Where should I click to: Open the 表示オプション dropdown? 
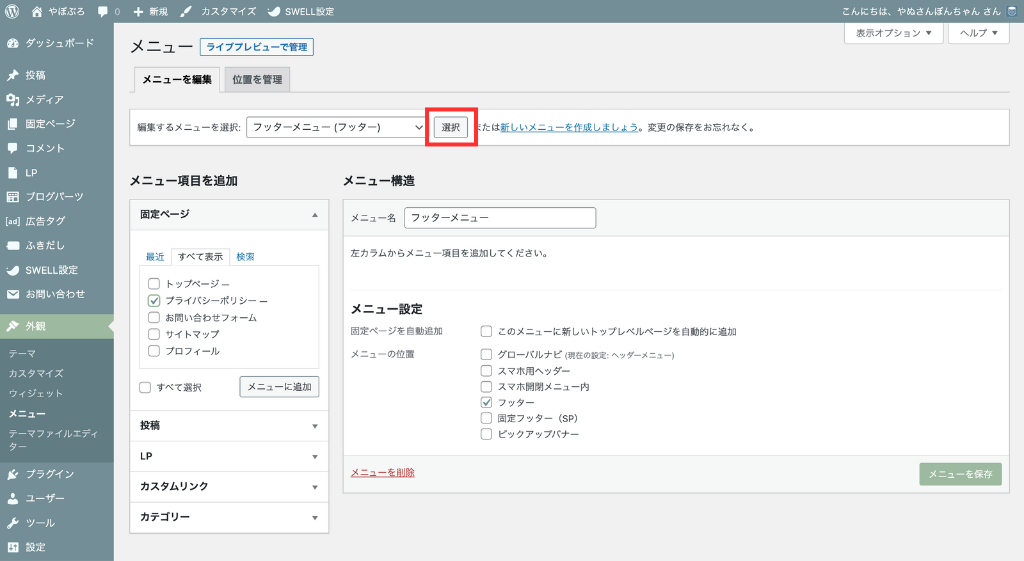[893, 33]
